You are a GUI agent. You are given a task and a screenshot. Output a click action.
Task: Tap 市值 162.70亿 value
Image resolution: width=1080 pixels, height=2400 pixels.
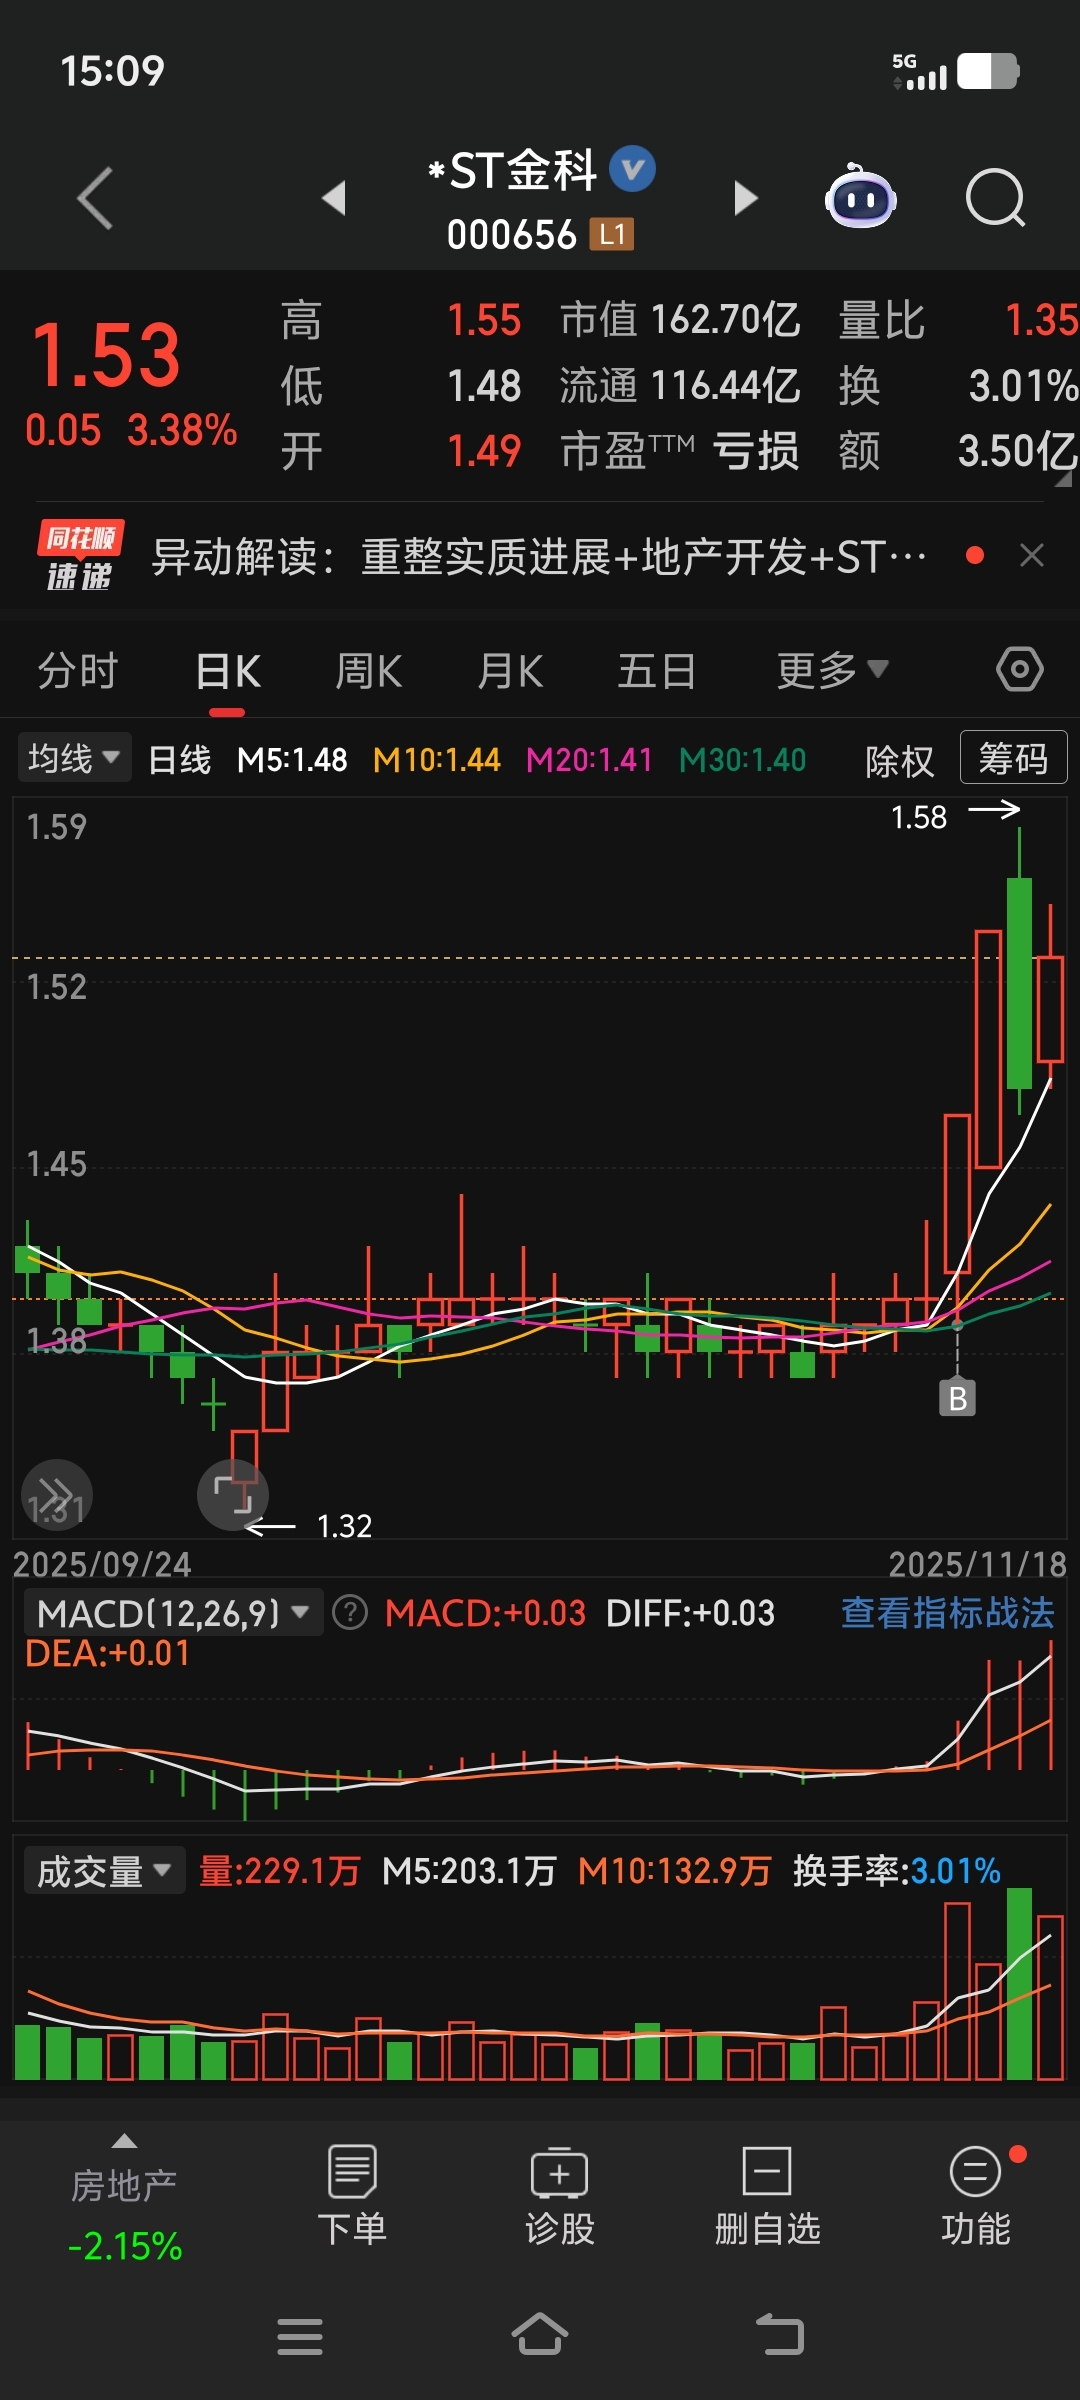click(x=725, y=320)
